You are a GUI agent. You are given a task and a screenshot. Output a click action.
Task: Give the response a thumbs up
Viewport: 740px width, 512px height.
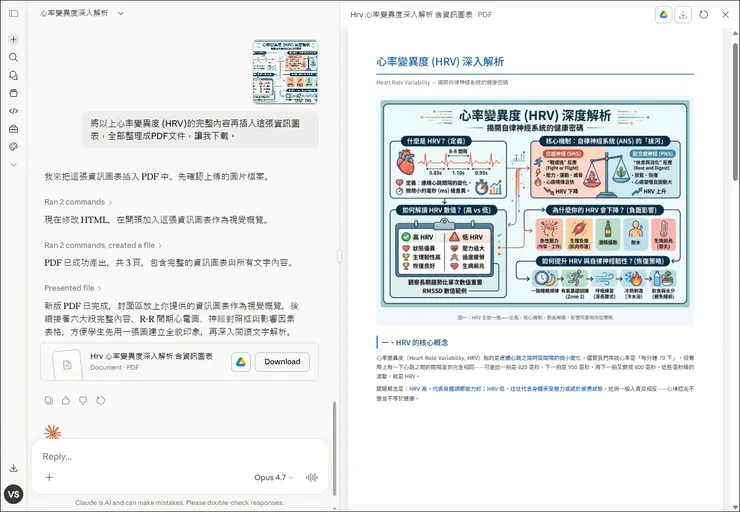[66, 401]
